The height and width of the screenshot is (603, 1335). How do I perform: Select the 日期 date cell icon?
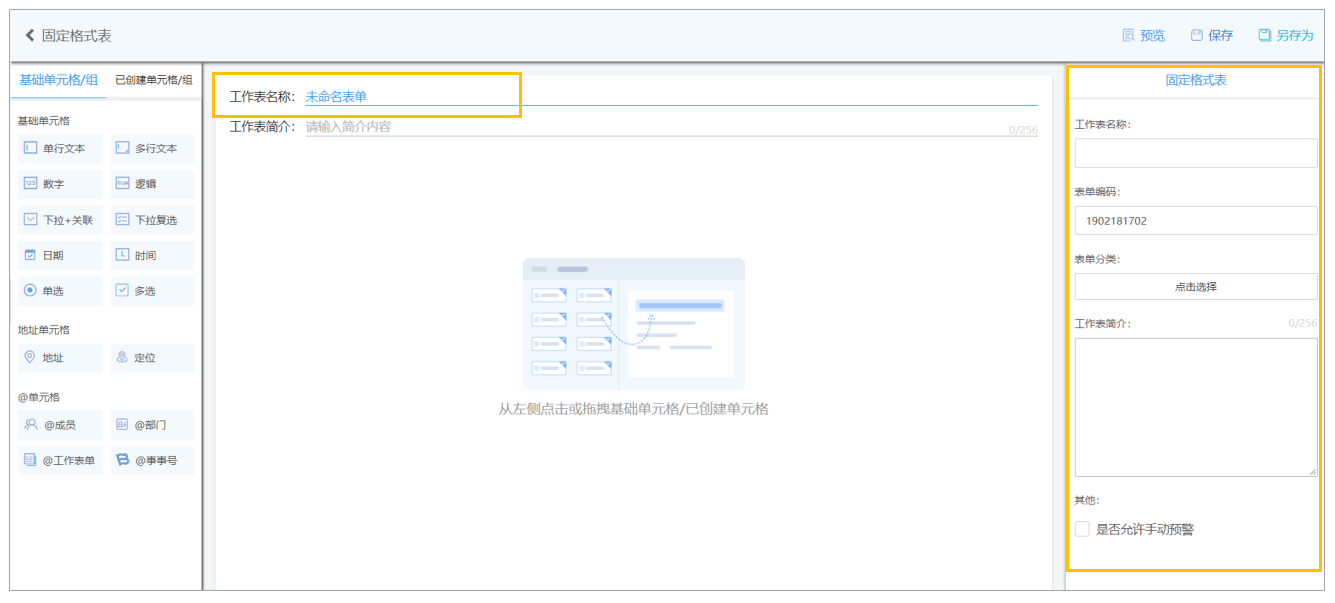[x=30, y=255]
